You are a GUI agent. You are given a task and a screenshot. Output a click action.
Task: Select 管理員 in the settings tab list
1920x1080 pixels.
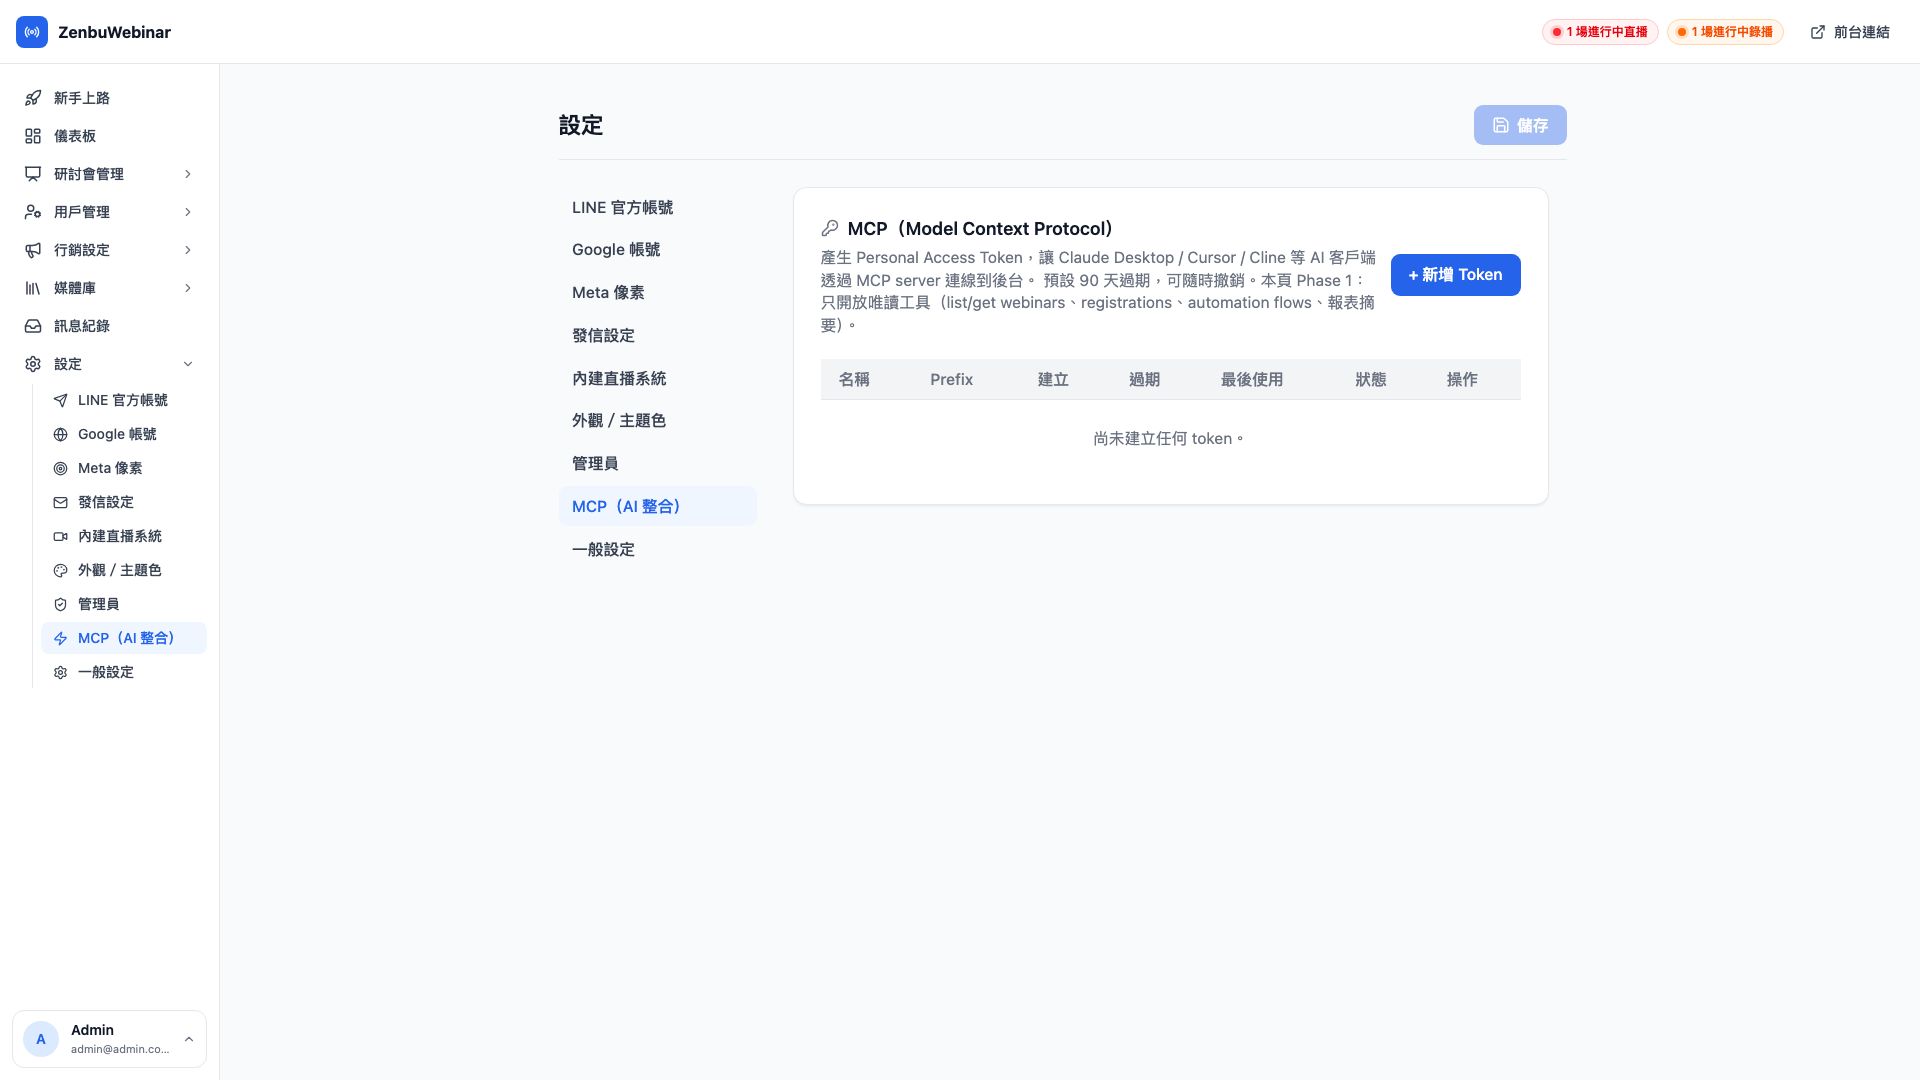[x=657, y=463]
